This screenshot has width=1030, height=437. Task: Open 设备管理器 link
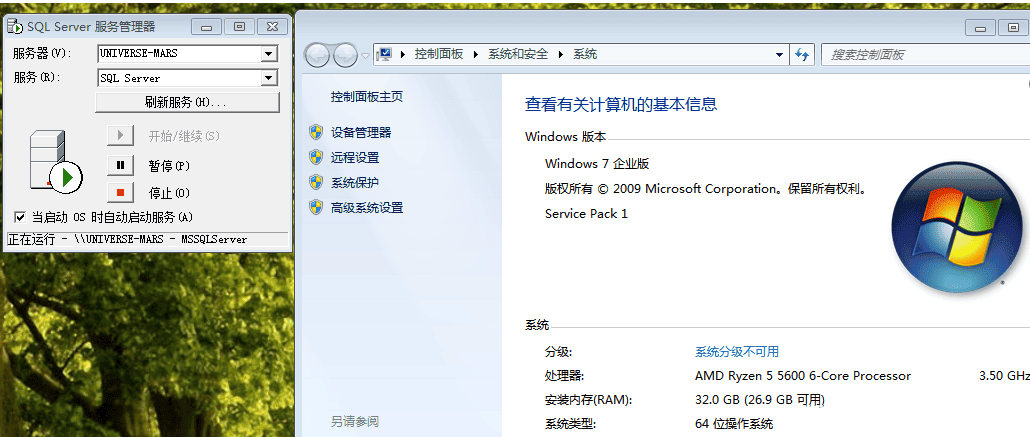361,133
